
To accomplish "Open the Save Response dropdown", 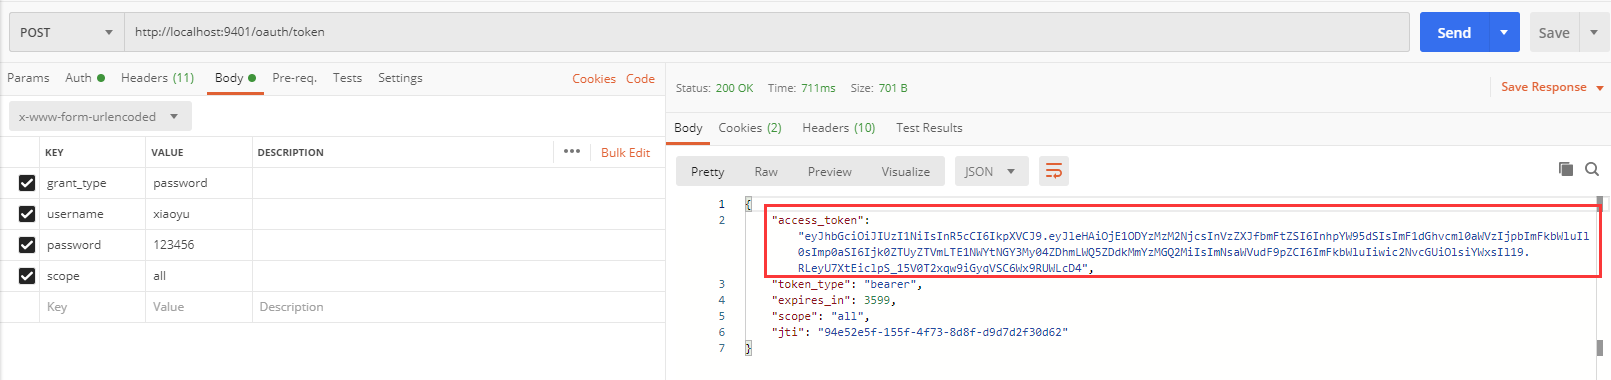I will (x=1551, y=87).
